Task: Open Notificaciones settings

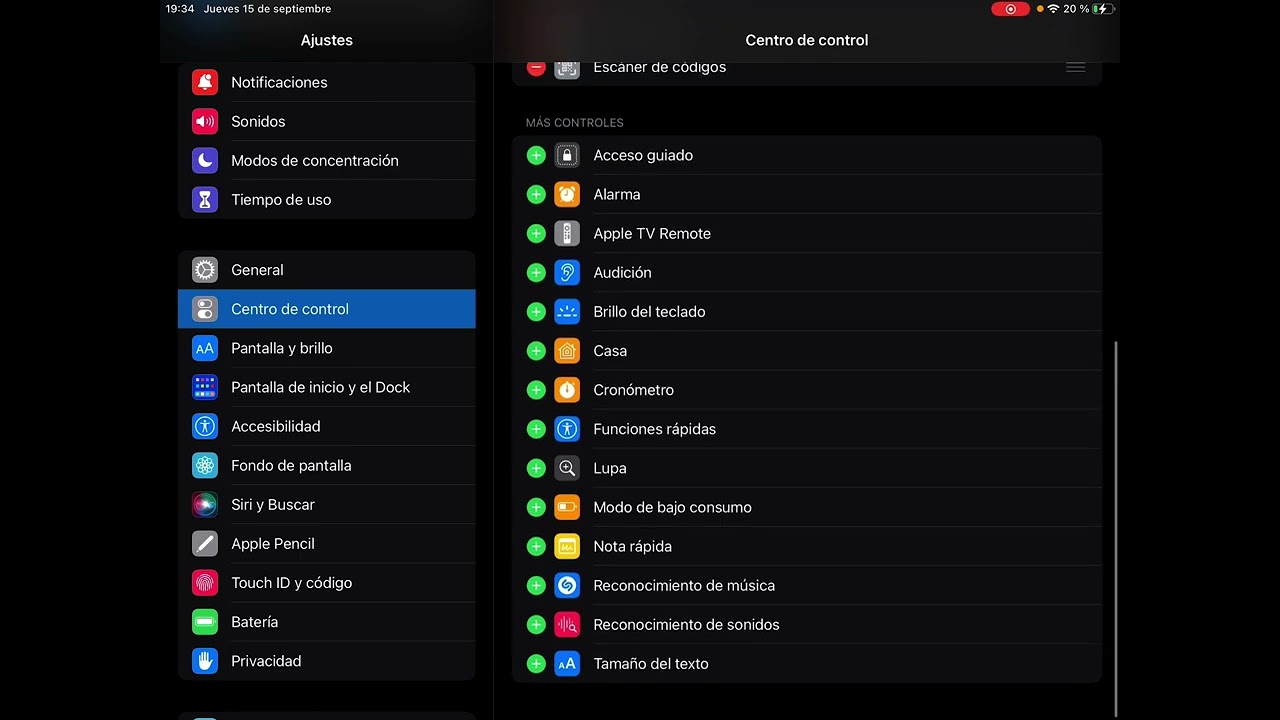Action: point(326,82)
